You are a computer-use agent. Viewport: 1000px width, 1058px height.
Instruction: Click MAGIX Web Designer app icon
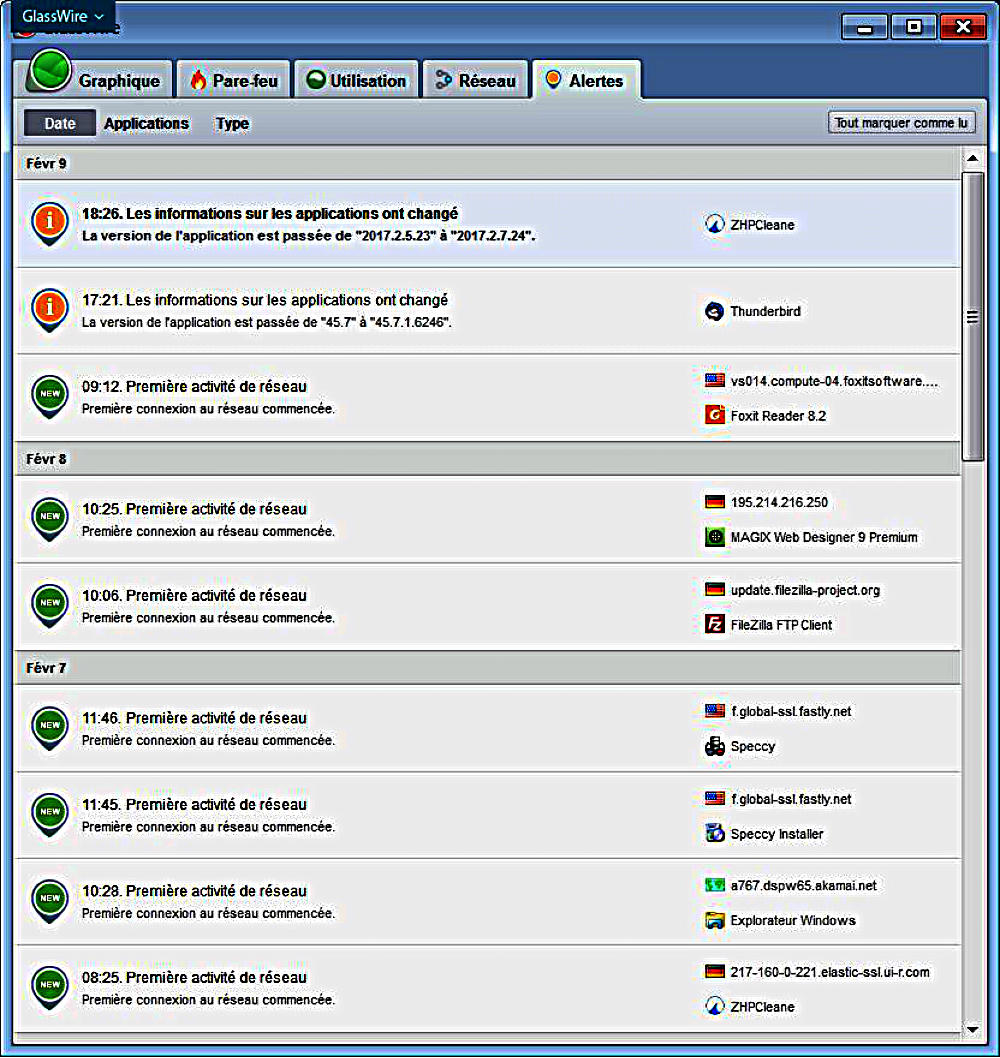(x=715, y=536)
